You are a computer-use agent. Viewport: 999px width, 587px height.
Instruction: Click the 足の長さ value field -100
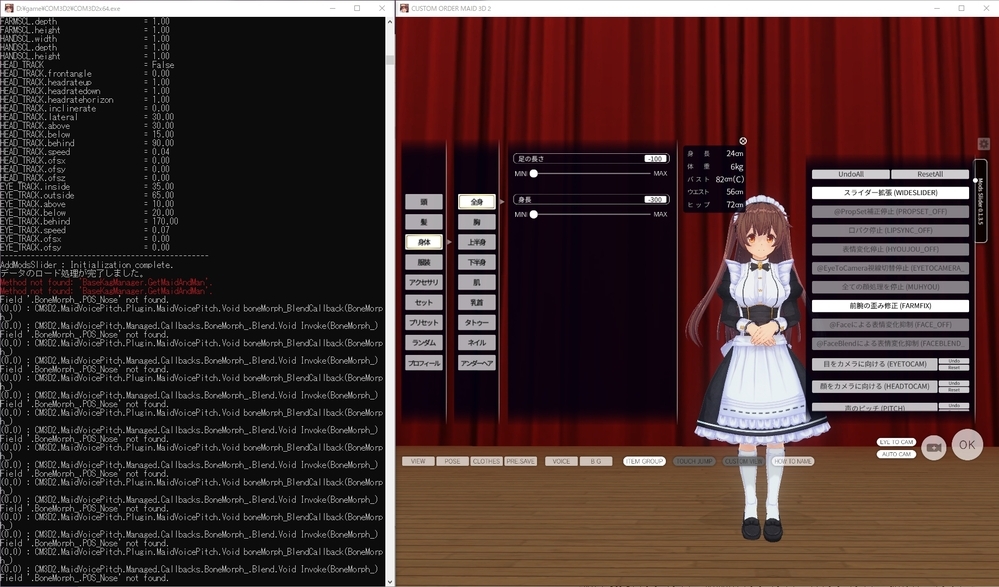pyautogui.click(x=655, y=159)
